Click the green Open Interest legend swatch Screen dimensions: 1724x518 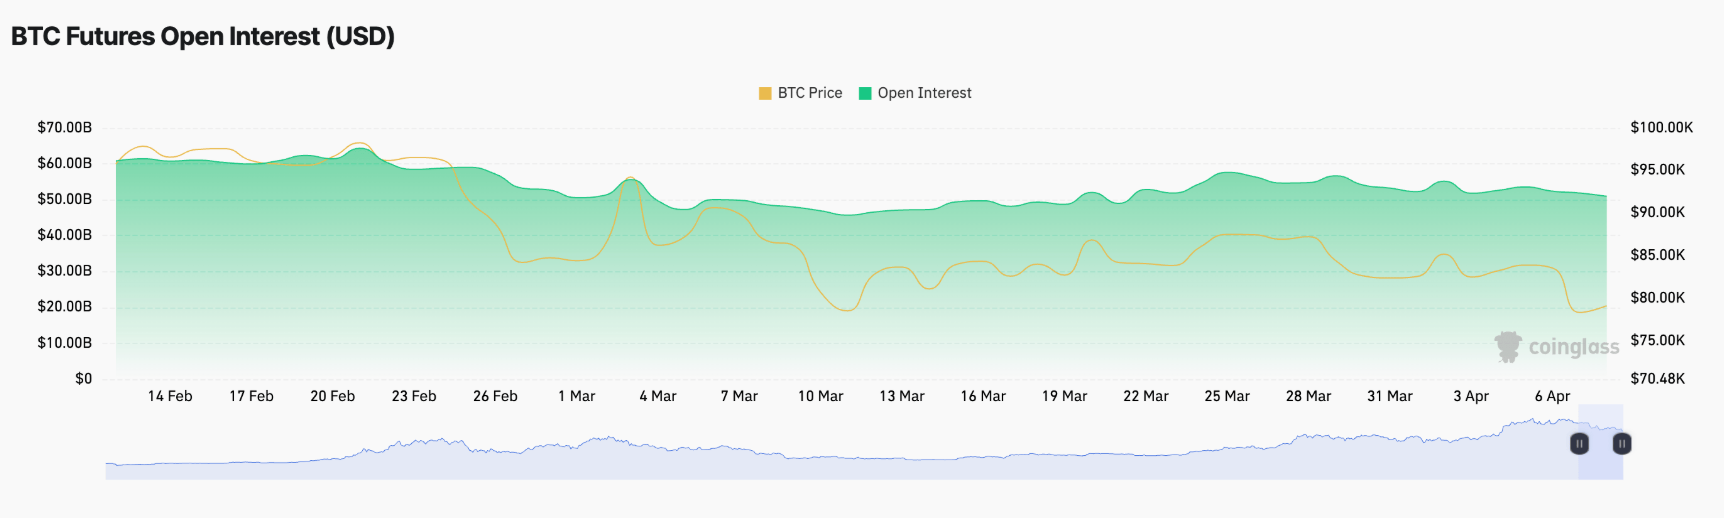[865, 93]
